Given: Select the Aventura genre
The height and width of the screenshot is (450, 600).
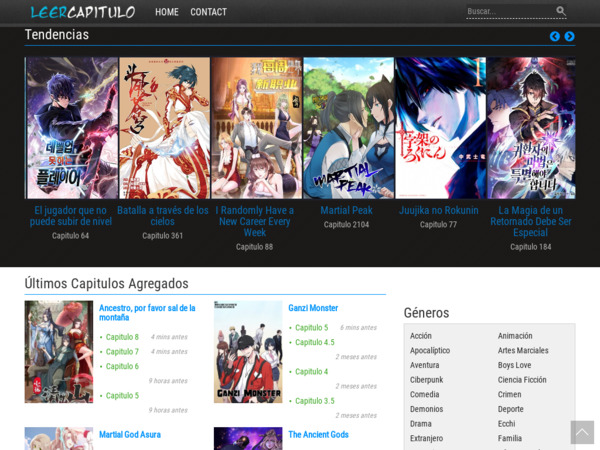Looking at the screenshot, I should click(x=424, y=365).
